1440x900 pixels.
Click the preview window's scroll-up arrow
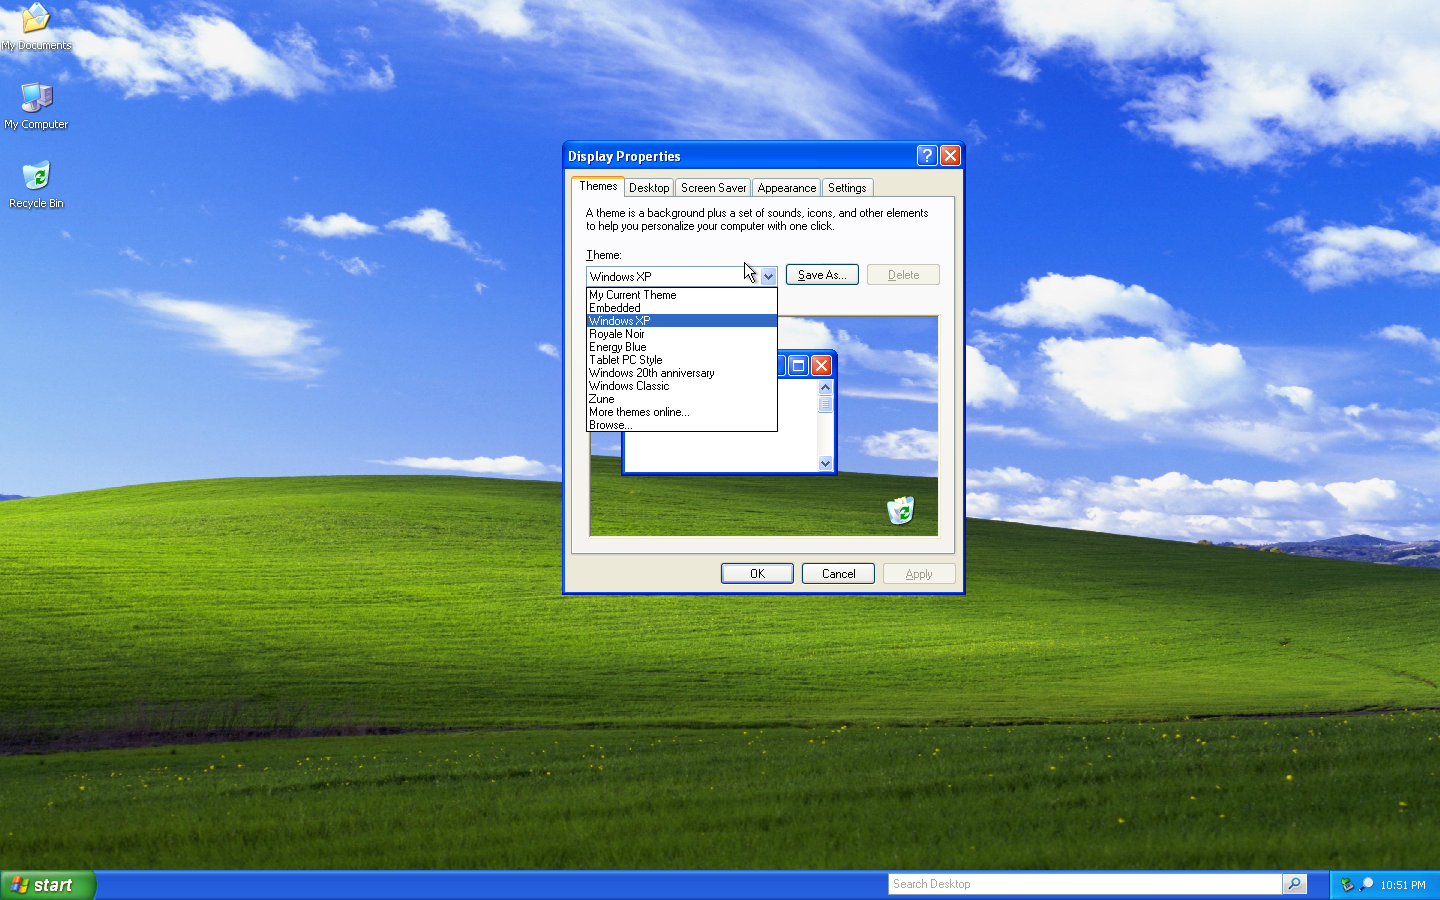(x=825, y=387)
